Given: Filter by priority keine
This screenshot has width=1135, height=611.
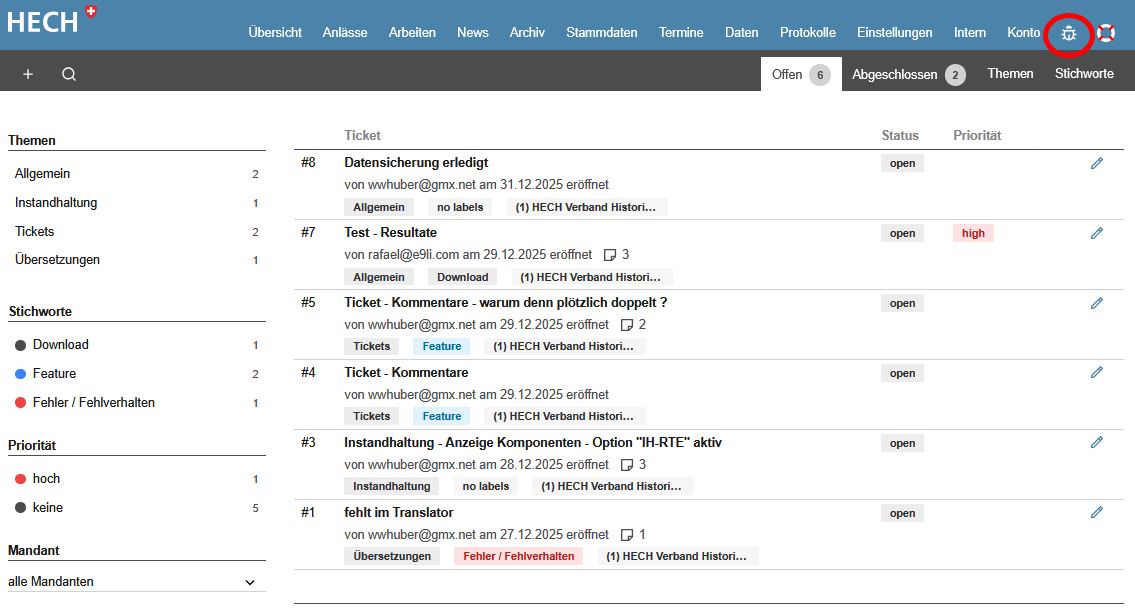Looking at the screenshot, I should [x=47, y=508].
